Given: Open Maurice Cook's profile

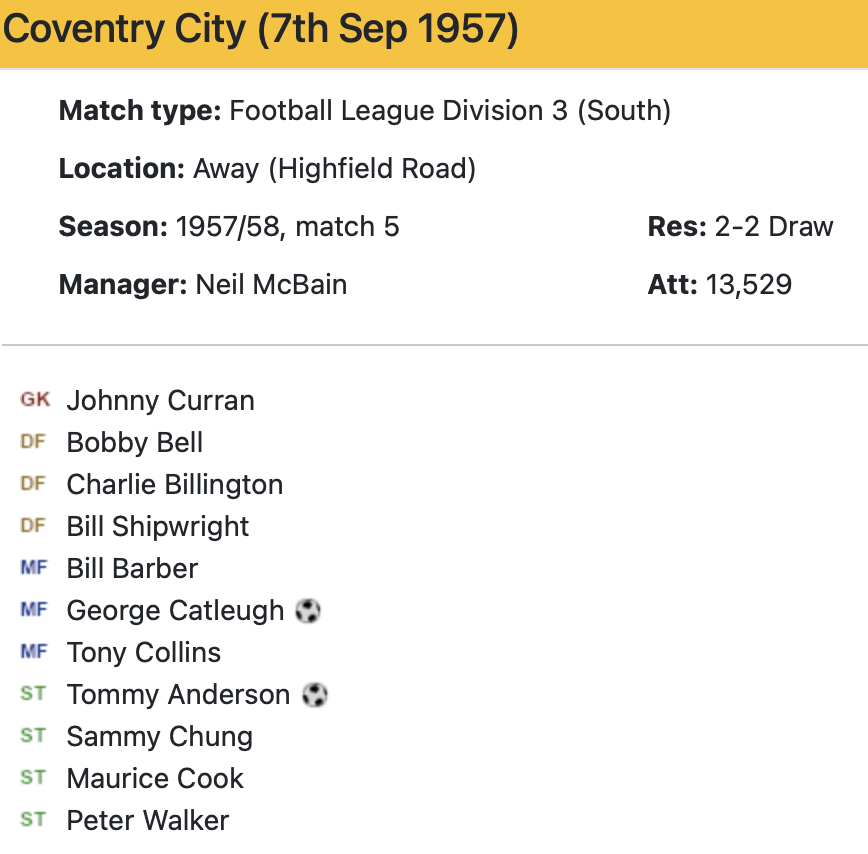Looking at the screenshot, I should click(x=155, y=779).
